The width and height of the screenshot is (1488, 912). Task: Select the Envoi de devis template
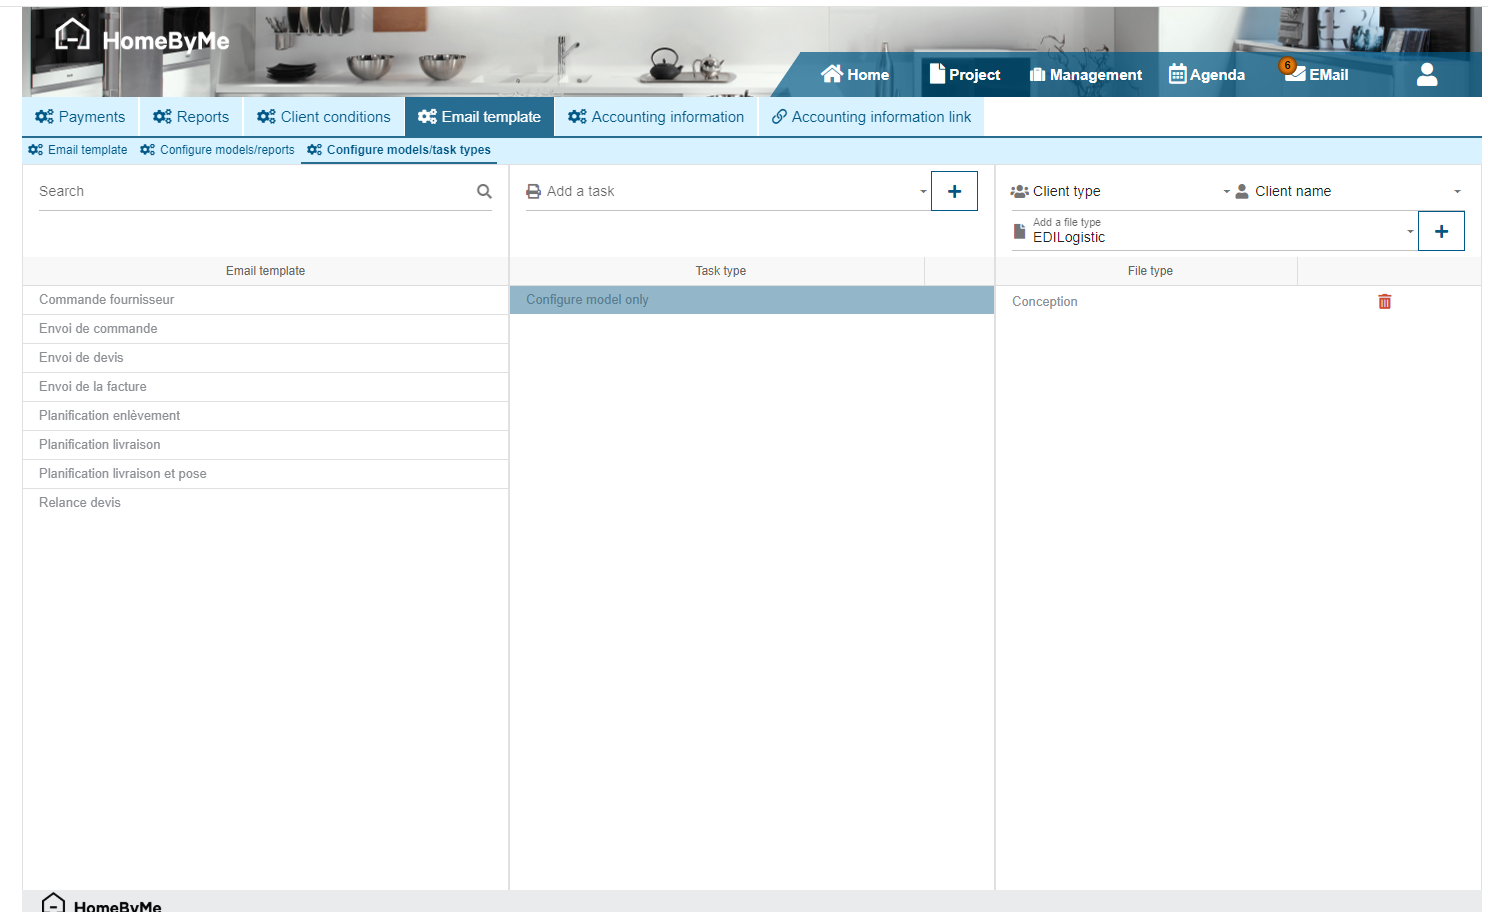[x=81, y=357]
